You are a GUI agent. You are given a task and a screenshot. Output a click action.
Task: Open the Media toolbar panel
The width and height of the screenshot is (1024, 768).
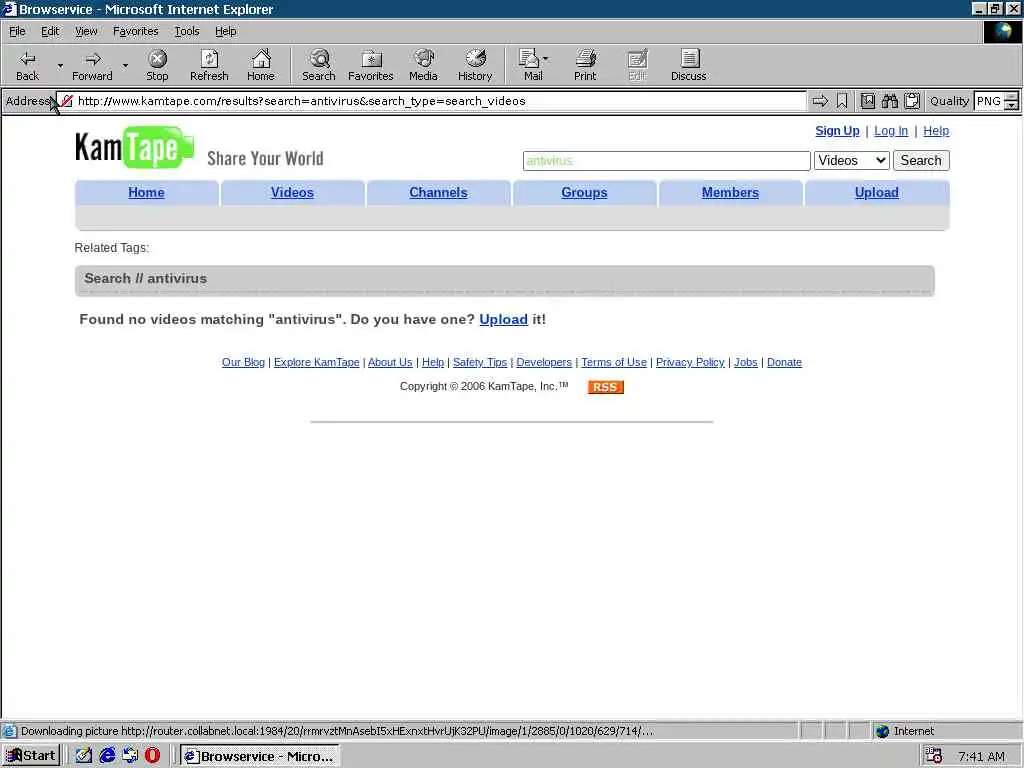(423, 65)
